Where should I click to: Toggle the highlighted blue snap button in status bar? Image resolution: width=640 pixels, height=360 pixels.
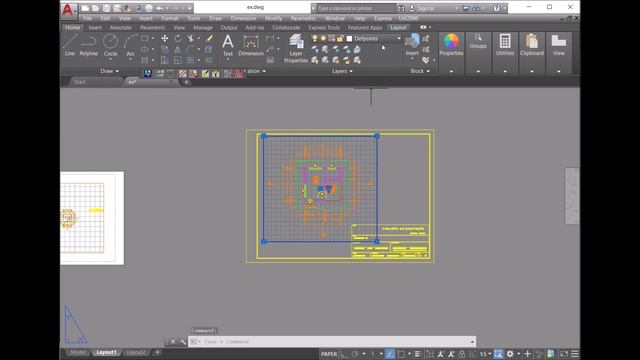[x=390, y=354]
